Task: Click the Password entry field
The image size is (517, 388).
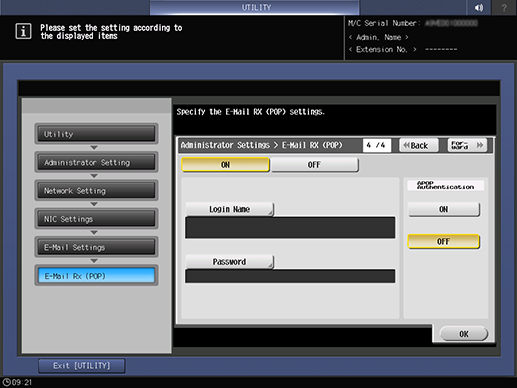Action: [290, 276]
